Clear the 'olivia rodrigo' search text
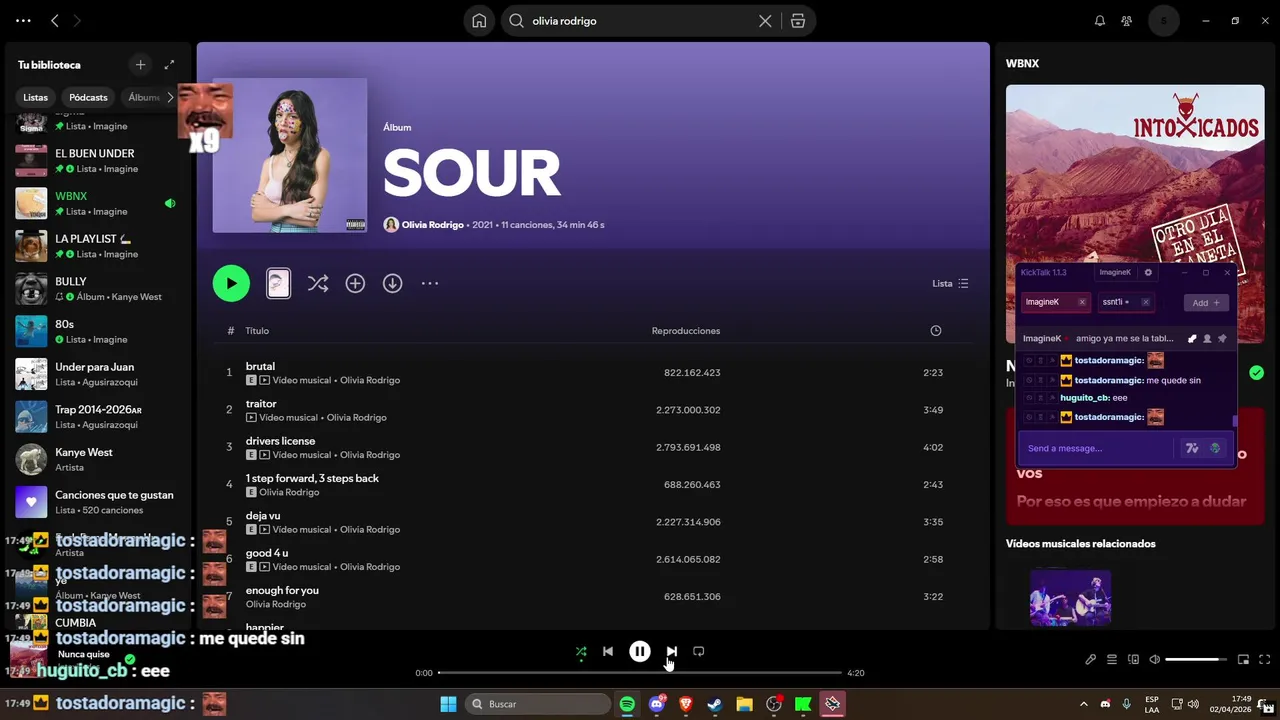The image size is (1280, 720). pos(765,21)
